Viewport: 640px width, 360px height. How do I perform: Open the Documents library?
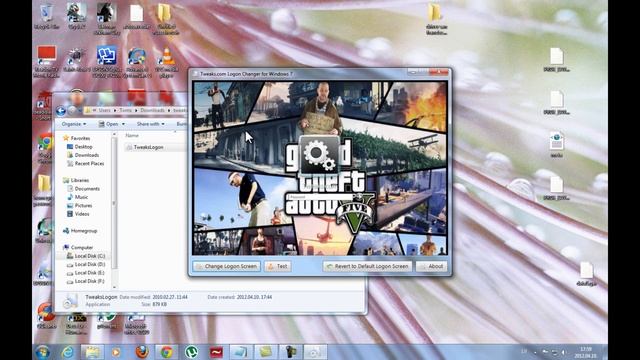click(84, 189)
